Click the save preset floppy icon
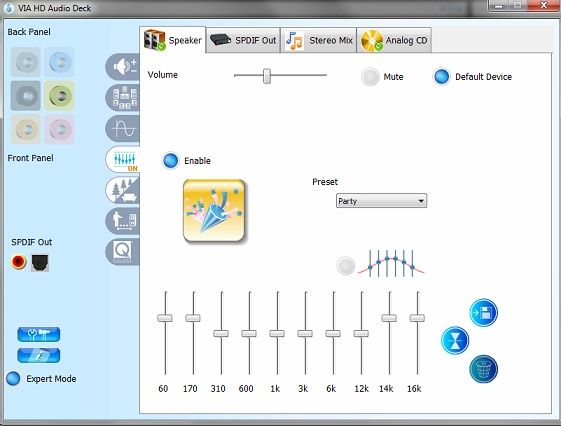This screenshot has width=561, height=426. coord(484,313)
